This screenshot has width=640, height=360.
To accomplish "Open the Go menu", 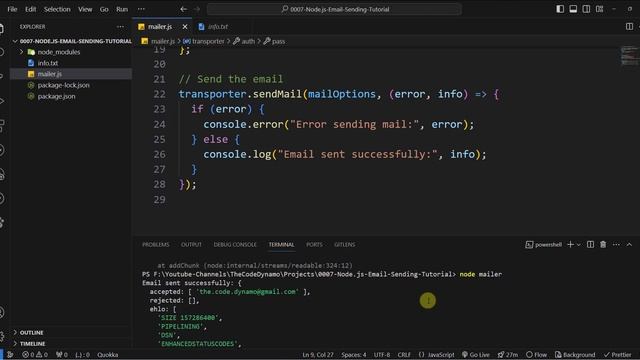I will coord(104,9).
